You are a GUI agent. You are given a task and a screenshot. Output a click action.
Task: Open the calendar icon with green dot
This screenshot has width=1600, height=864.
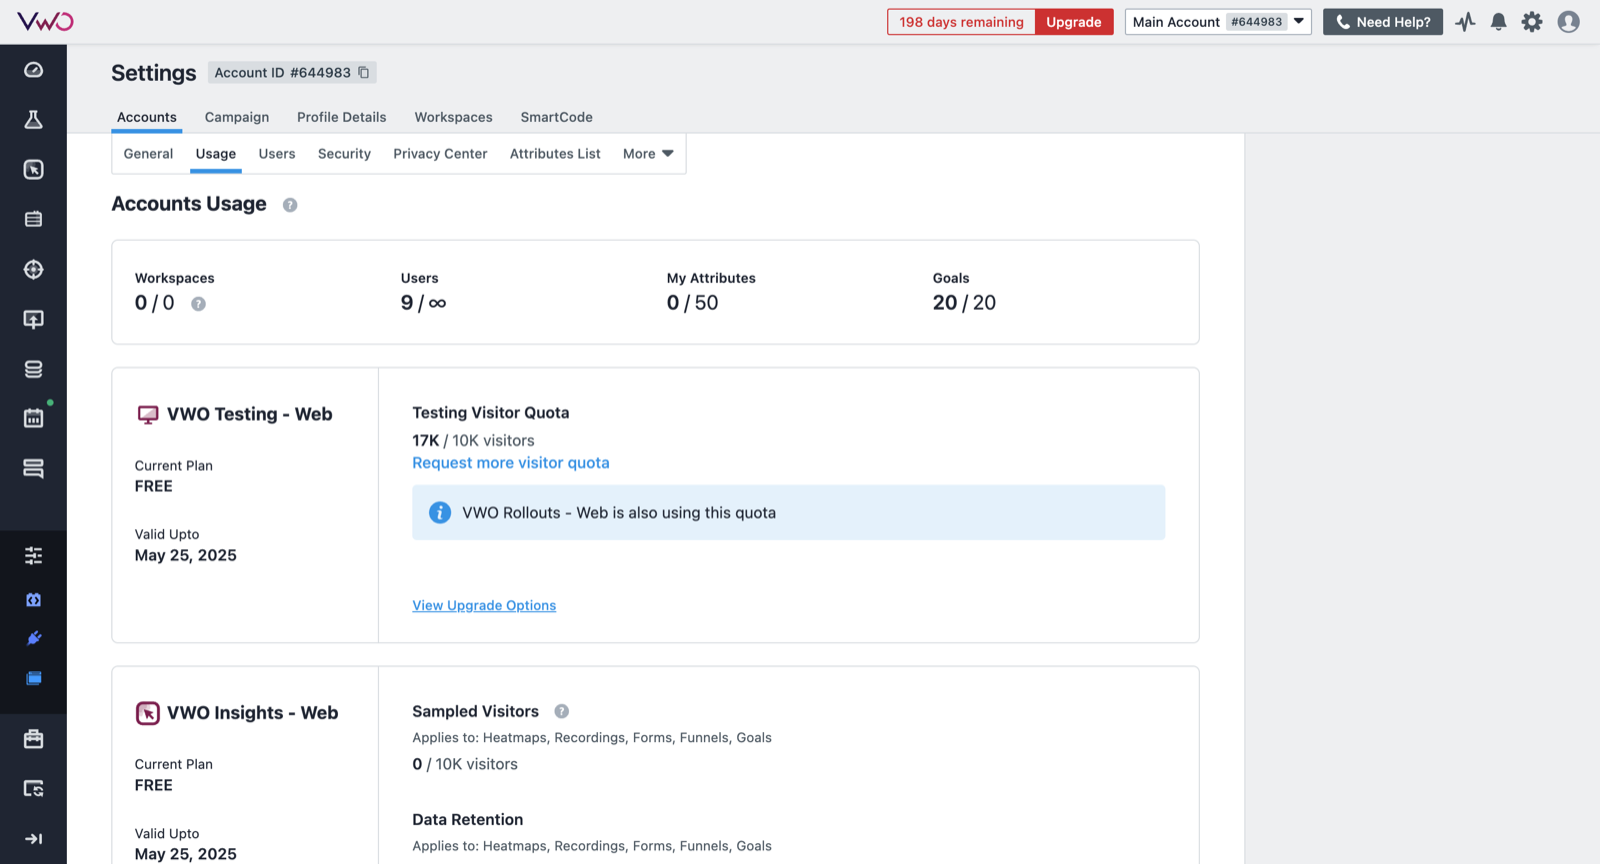pos(33,418)
